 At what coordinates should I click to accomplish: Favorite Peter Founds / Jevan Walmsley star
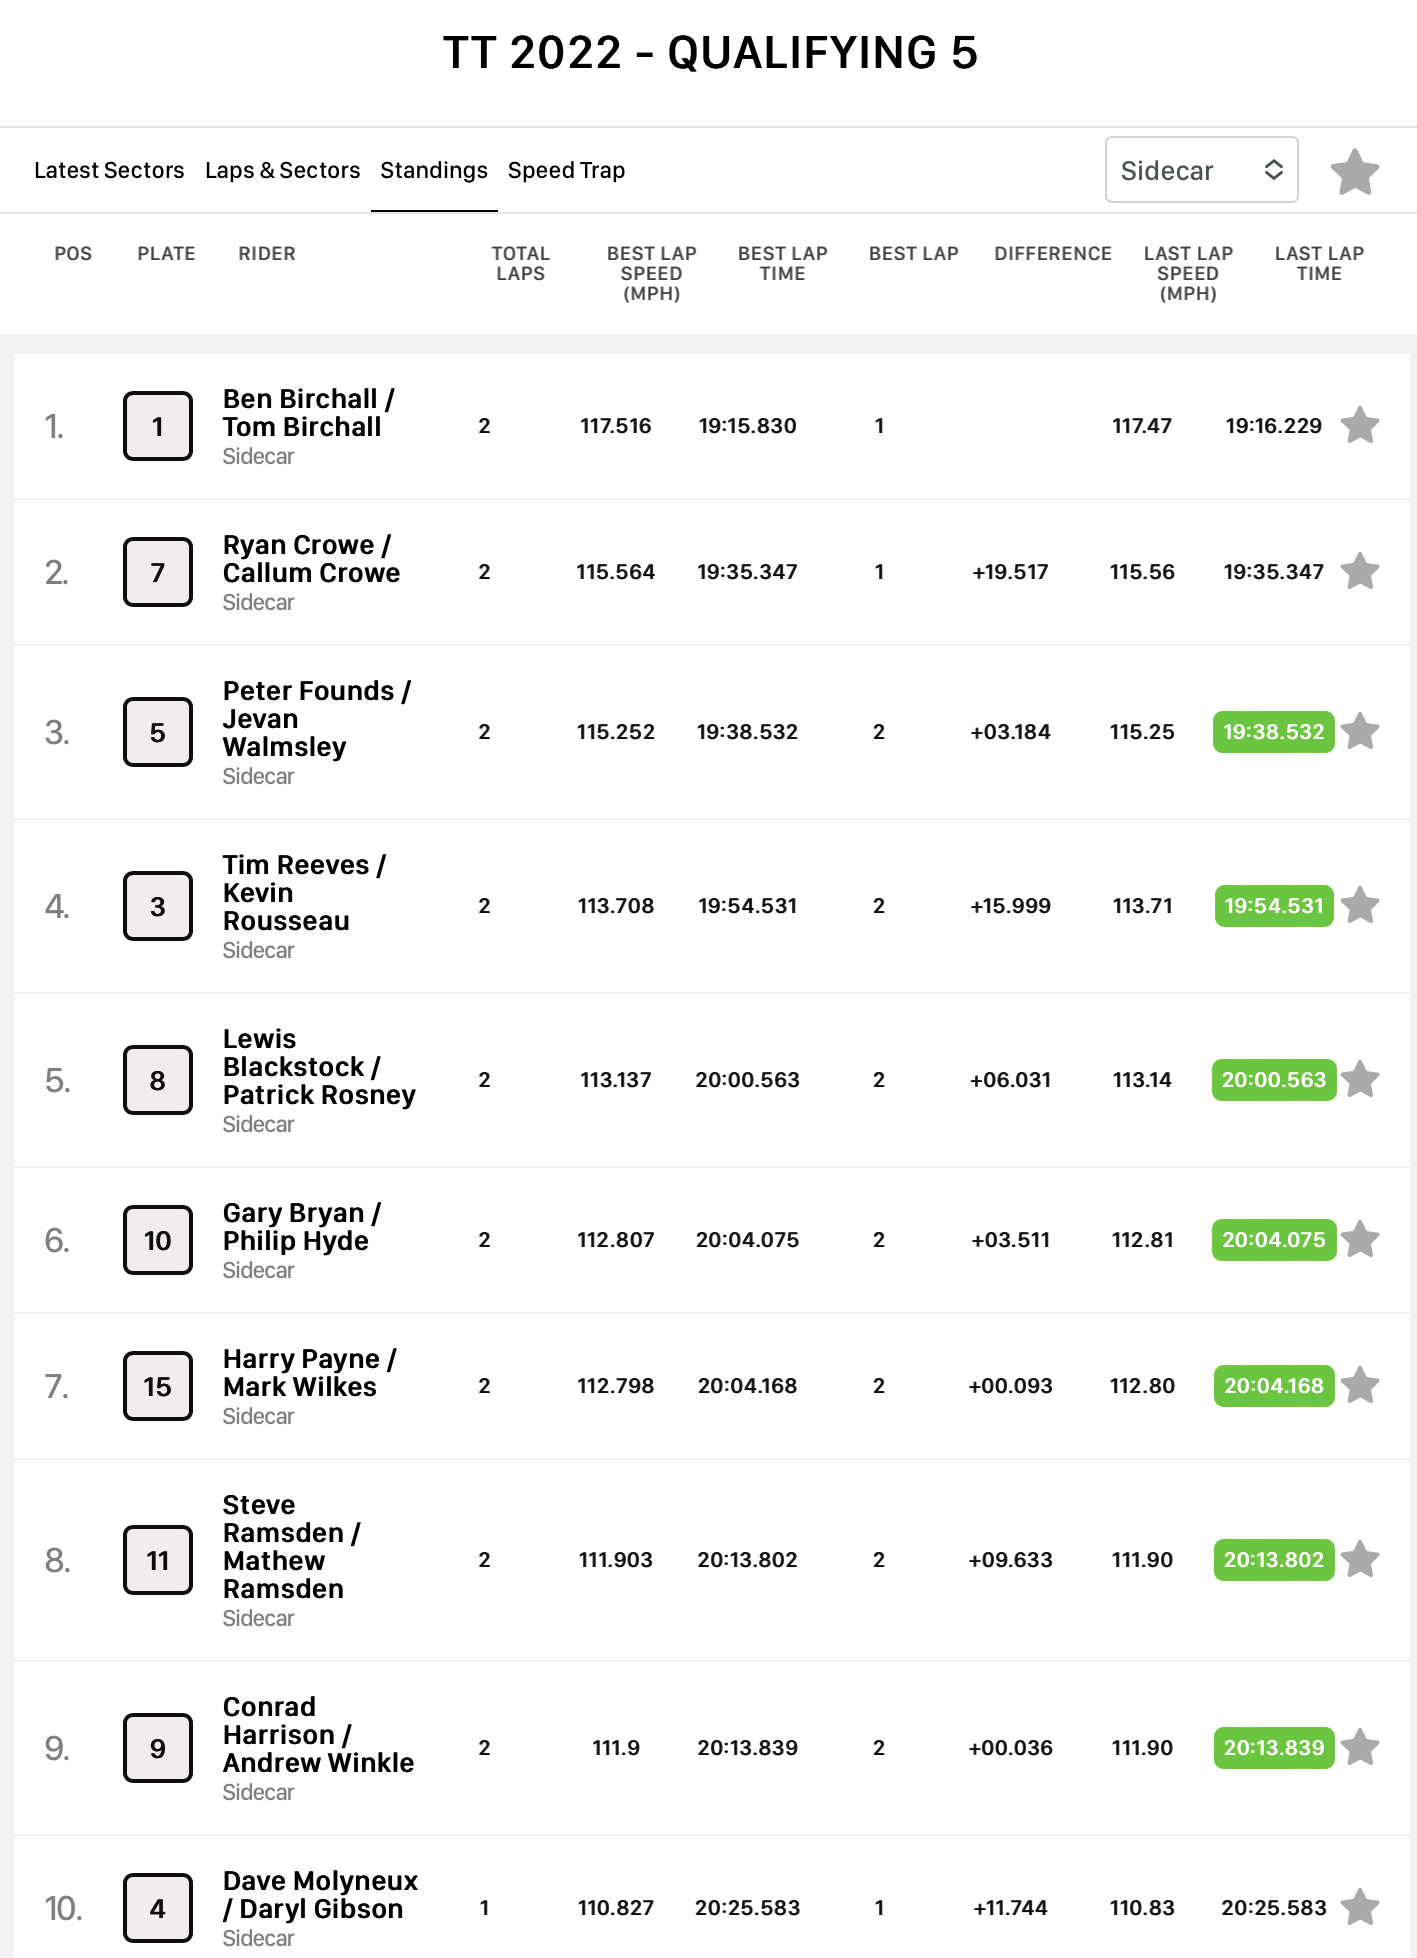pyautogui.click(x=1360, y=732)
